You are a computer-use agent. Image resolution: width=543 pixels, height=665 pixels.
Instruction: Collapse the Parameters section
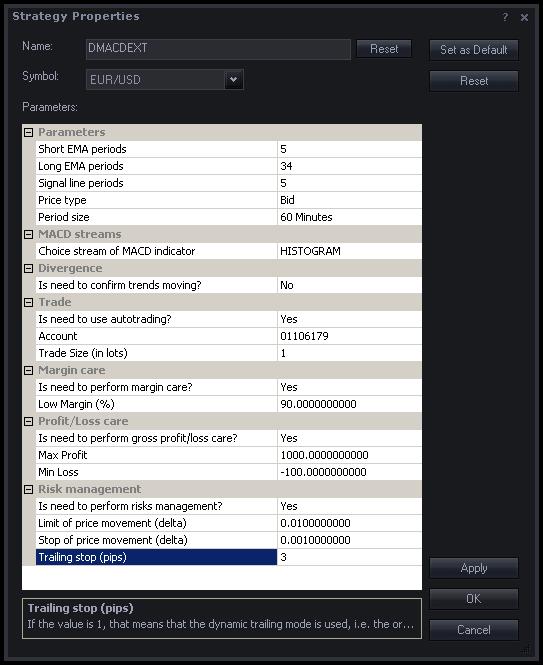coord(28,132)
